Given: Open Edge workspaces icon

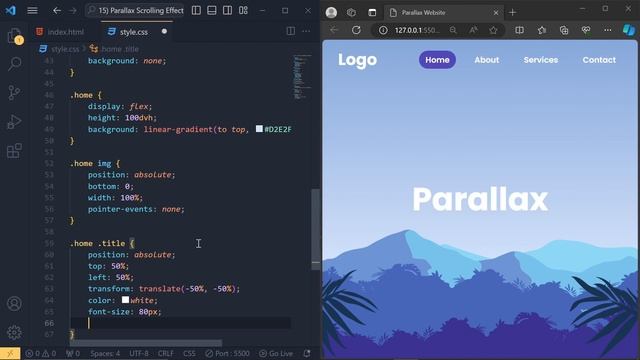Looking at the screenshot, I should pyautogui.click(x=351, y=13).
